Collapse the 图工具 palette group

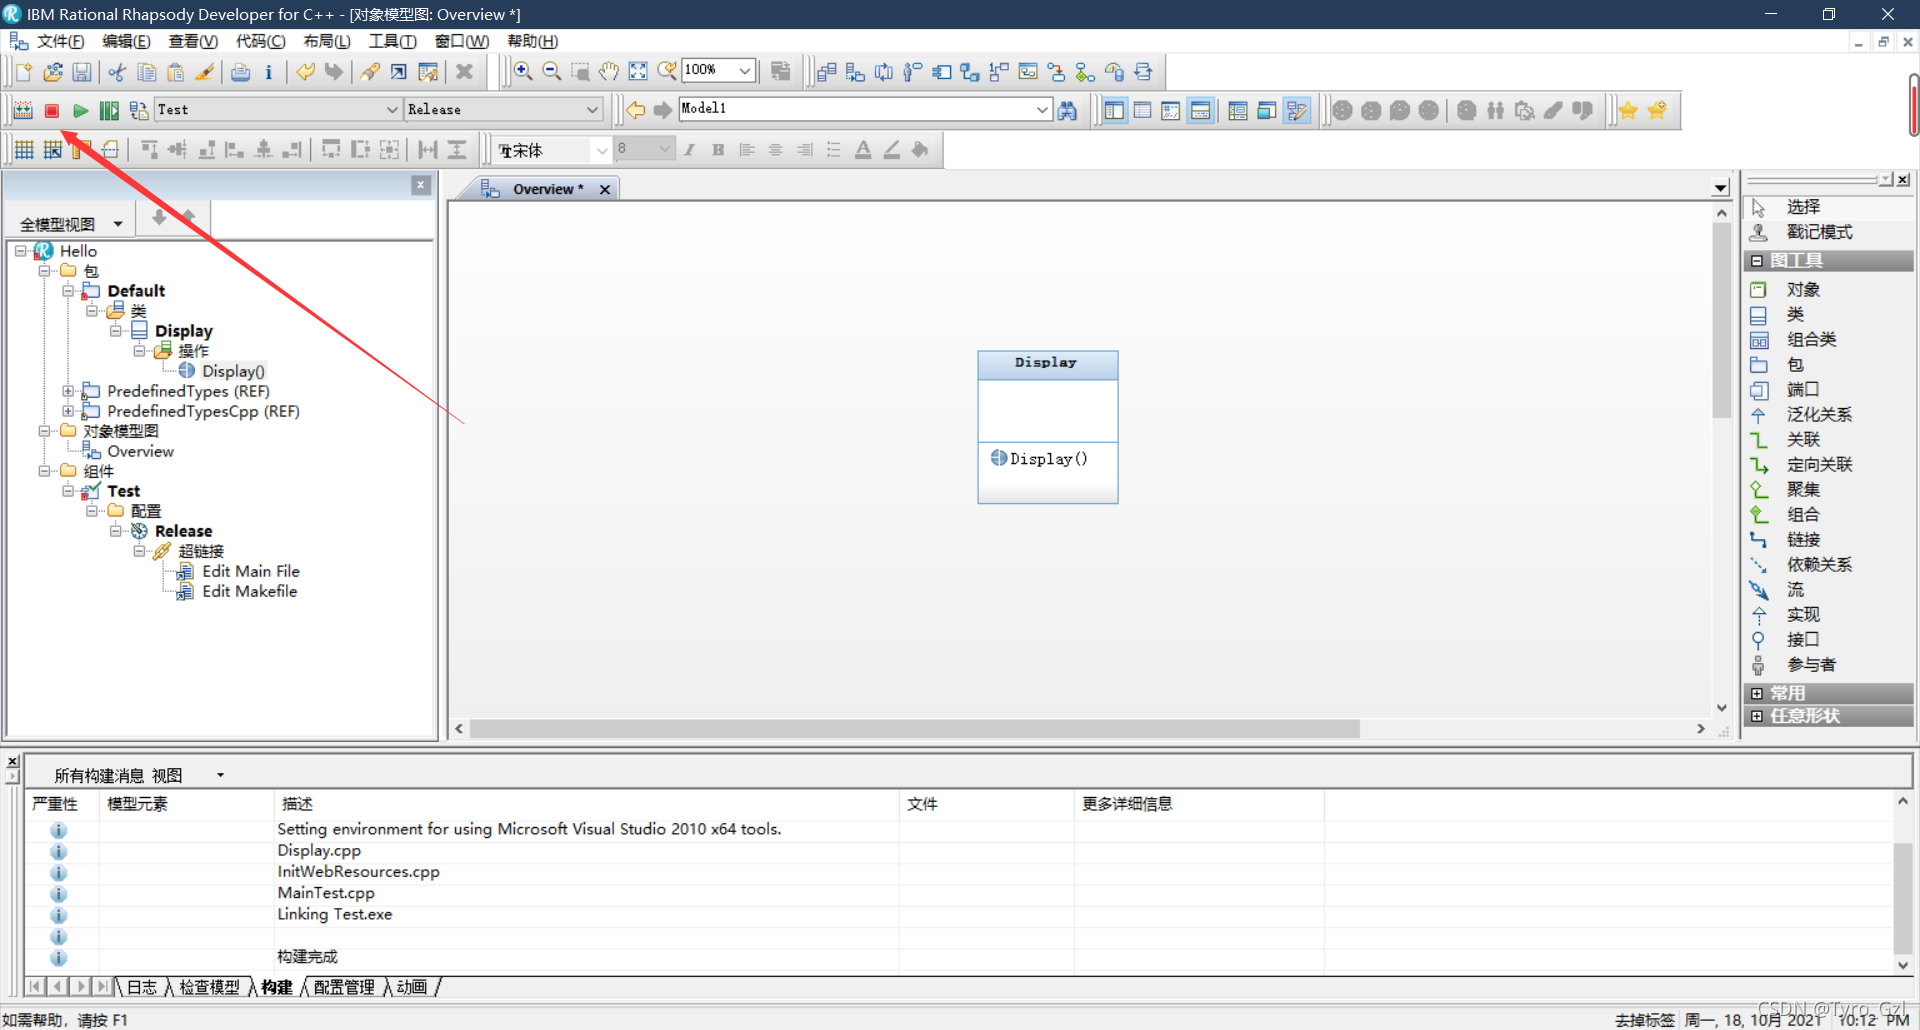point(1757,261)
